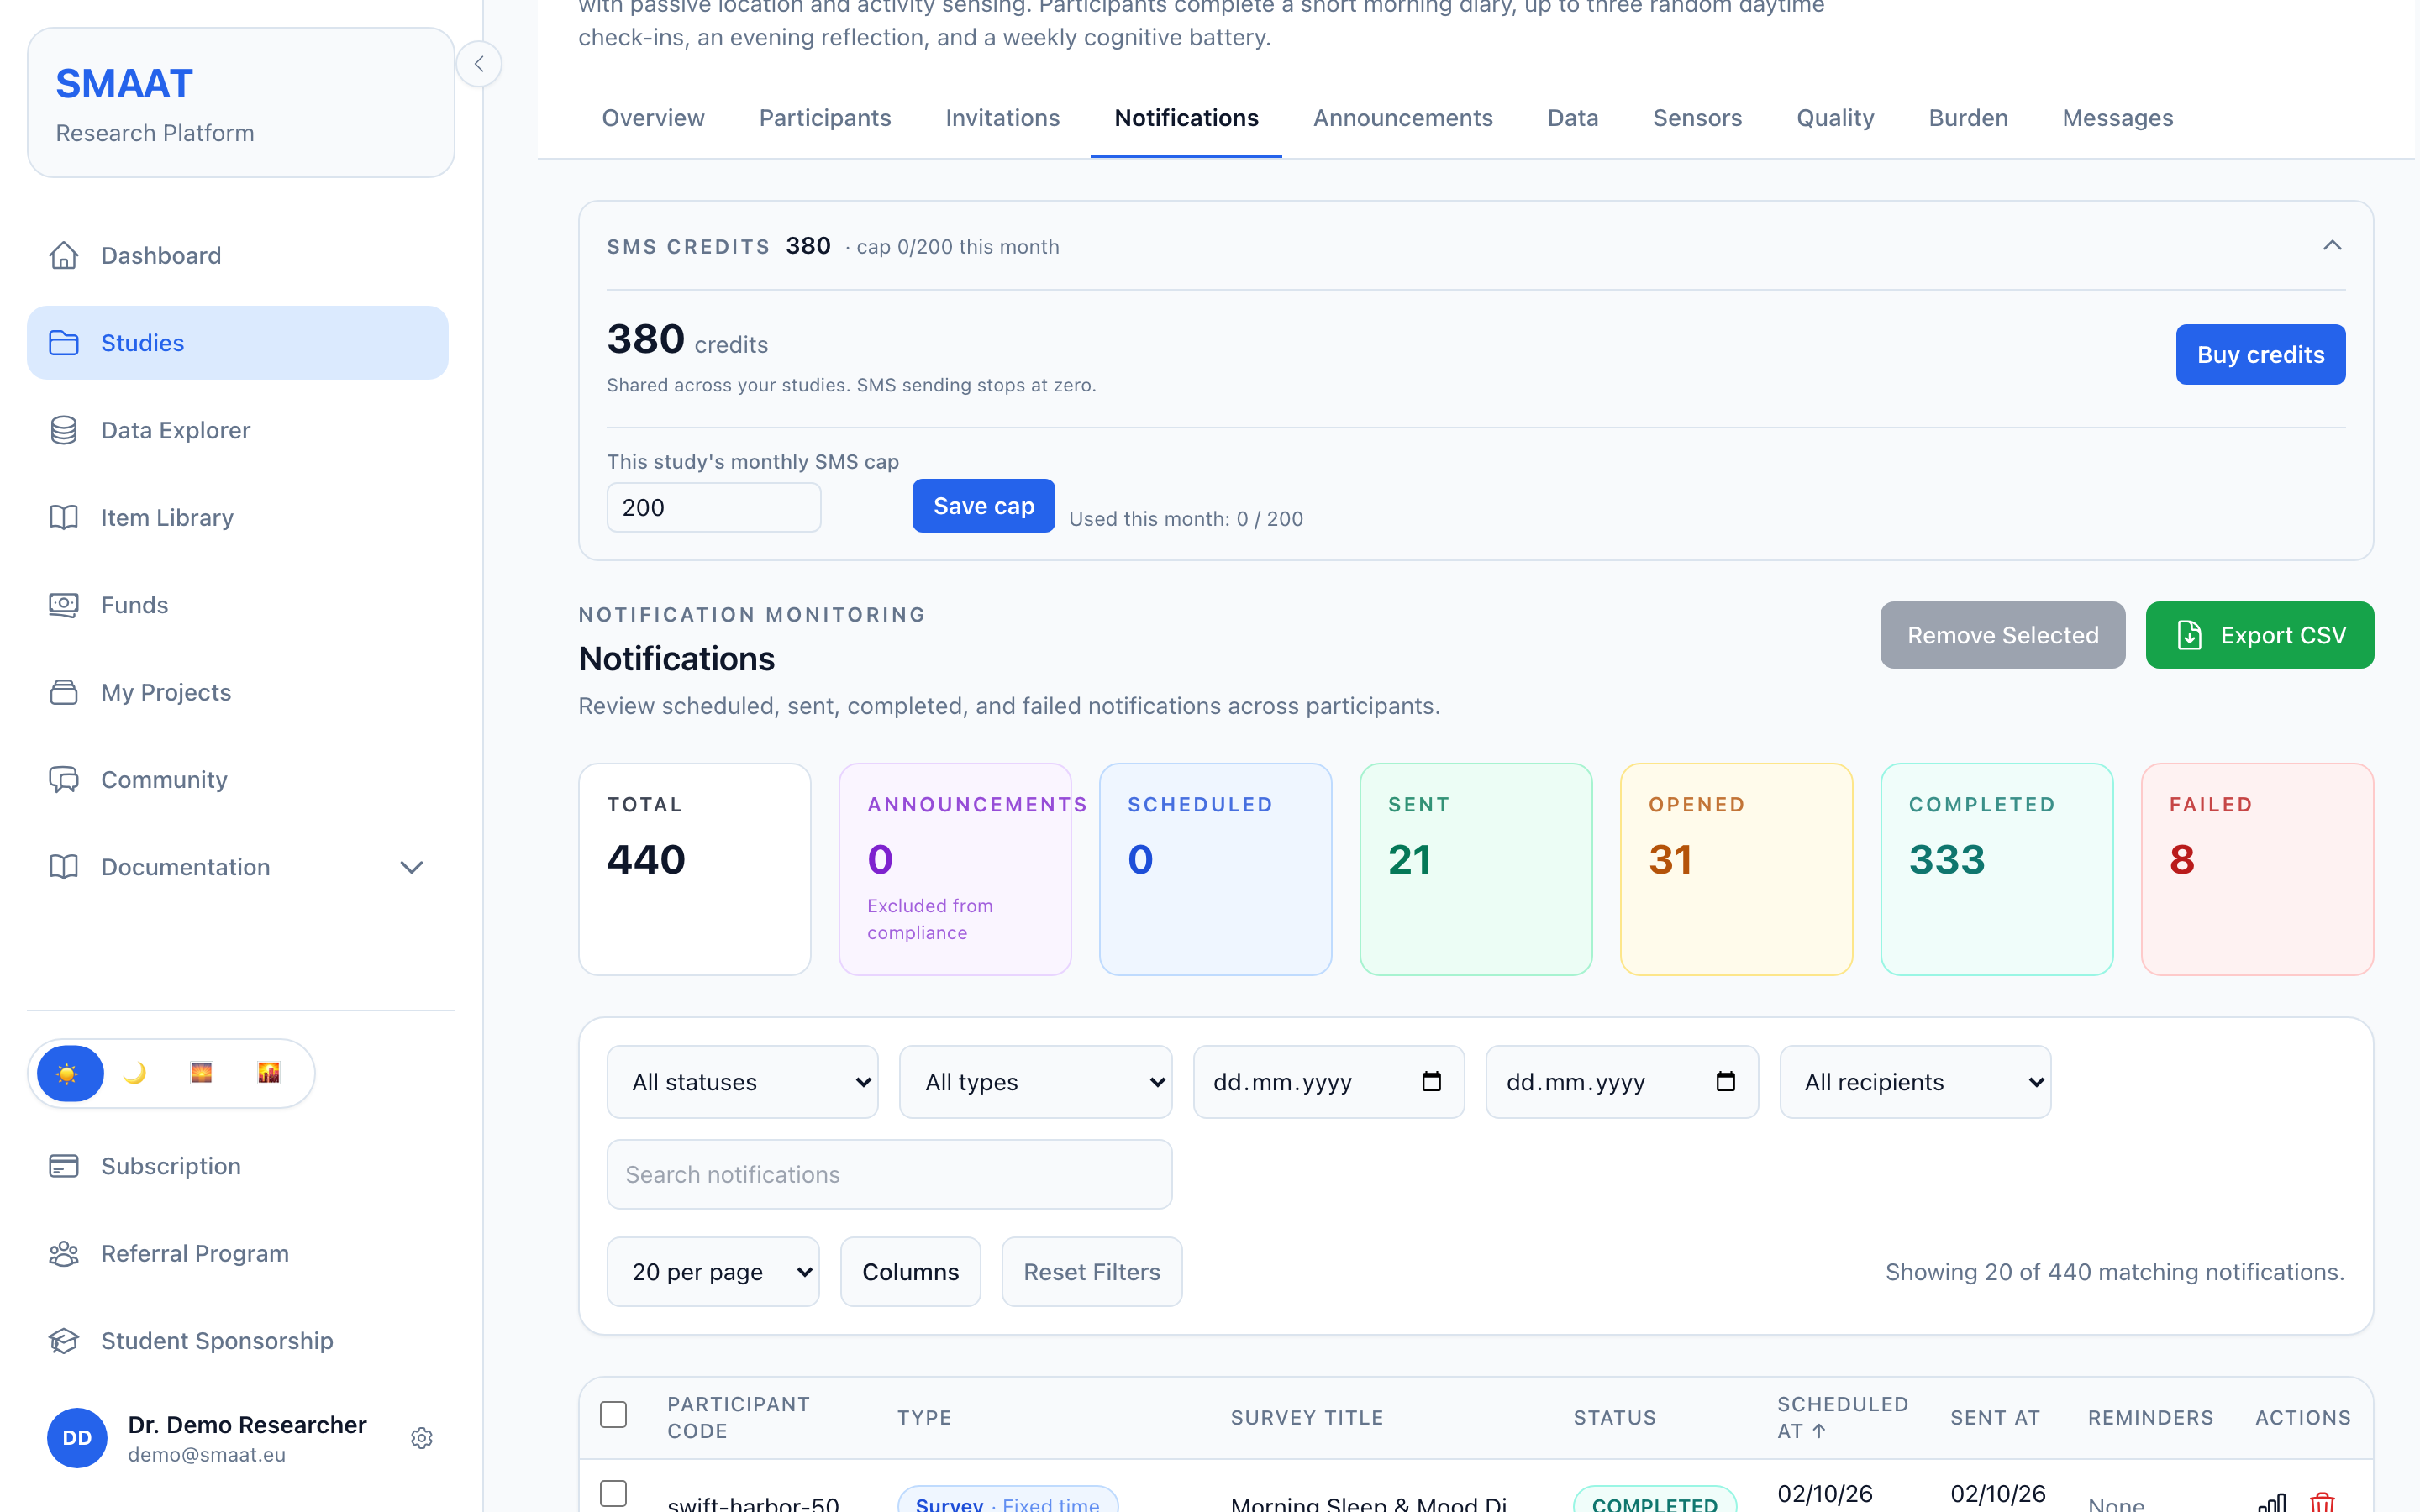Switch to the Participants tab

point(825,118)
